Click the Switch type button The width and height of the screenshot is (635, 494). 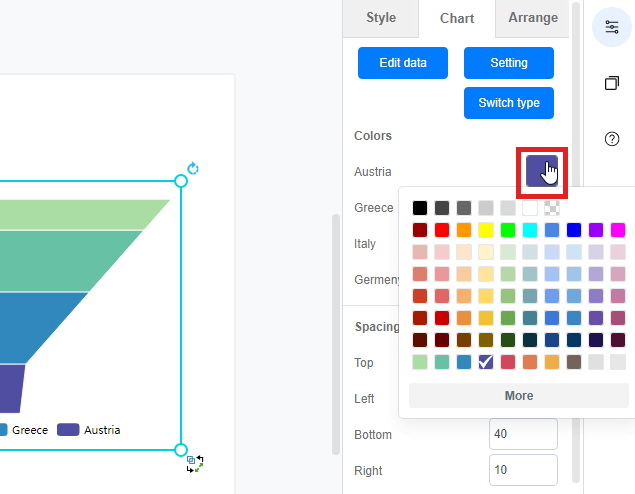point(508,103)
